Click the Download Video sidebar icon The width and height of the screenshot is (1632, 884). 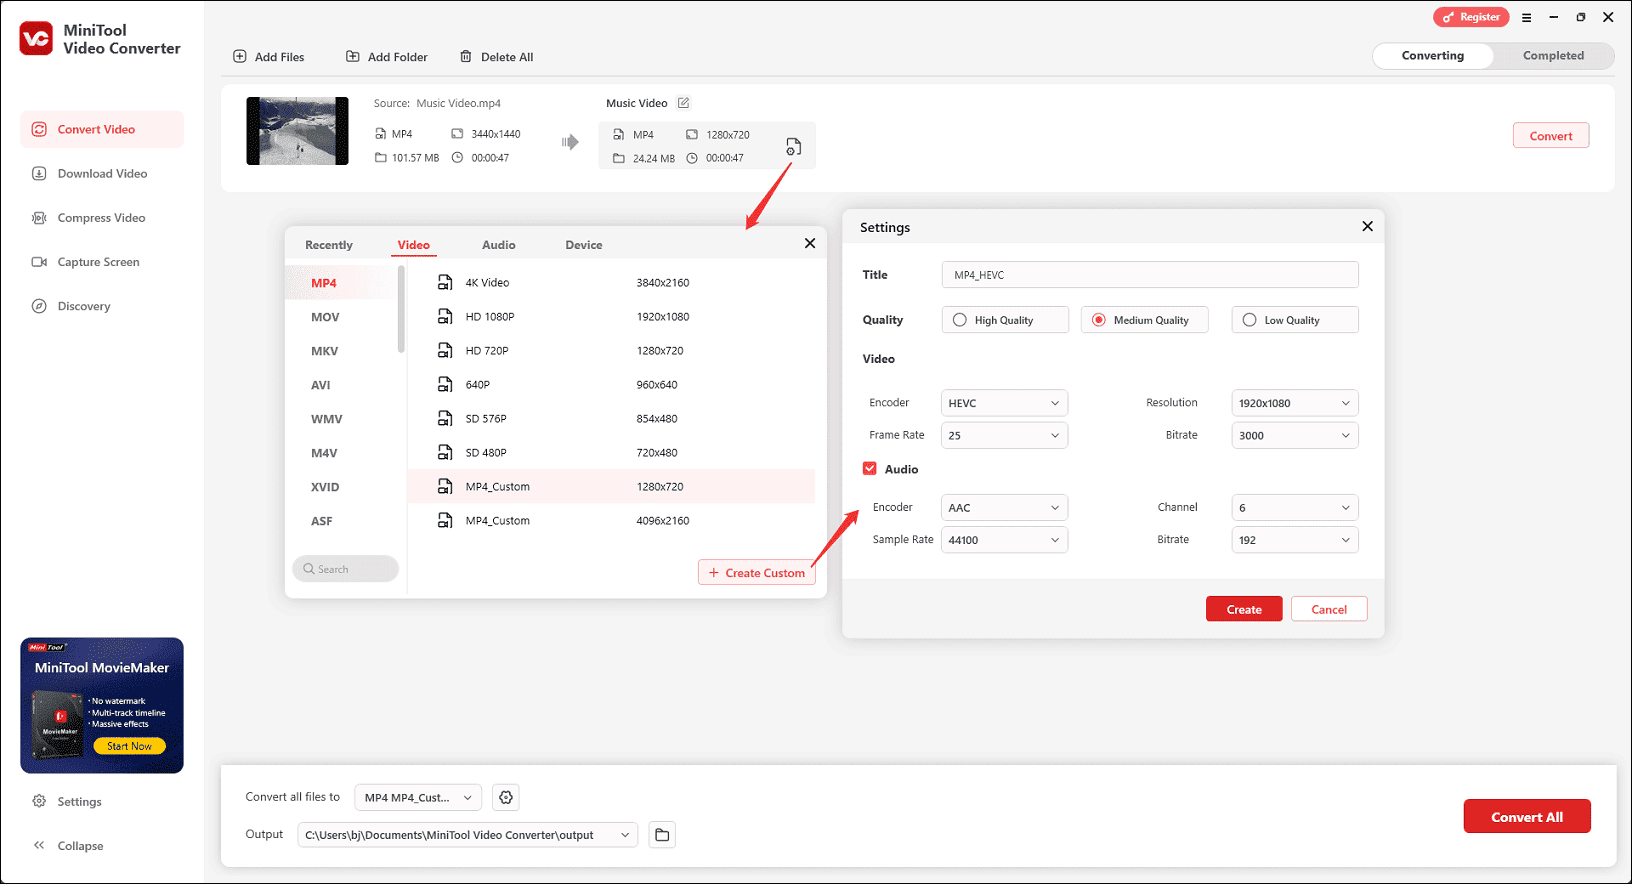(39, 173)
